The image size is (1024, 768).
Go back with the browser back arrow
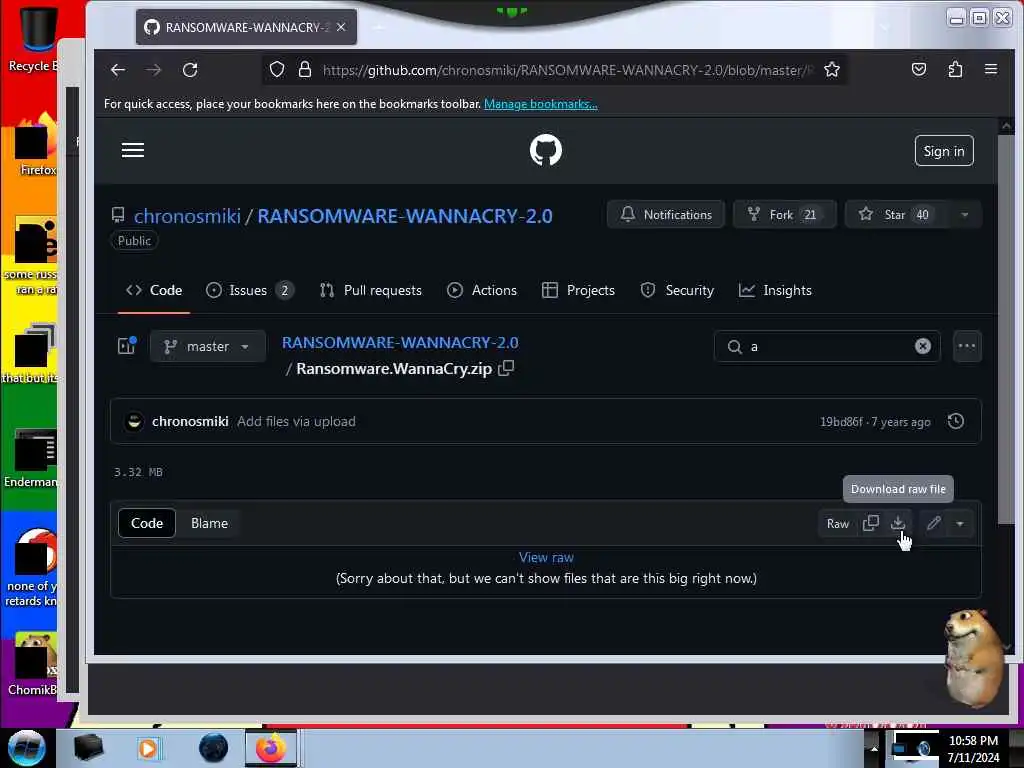(118, 70)
